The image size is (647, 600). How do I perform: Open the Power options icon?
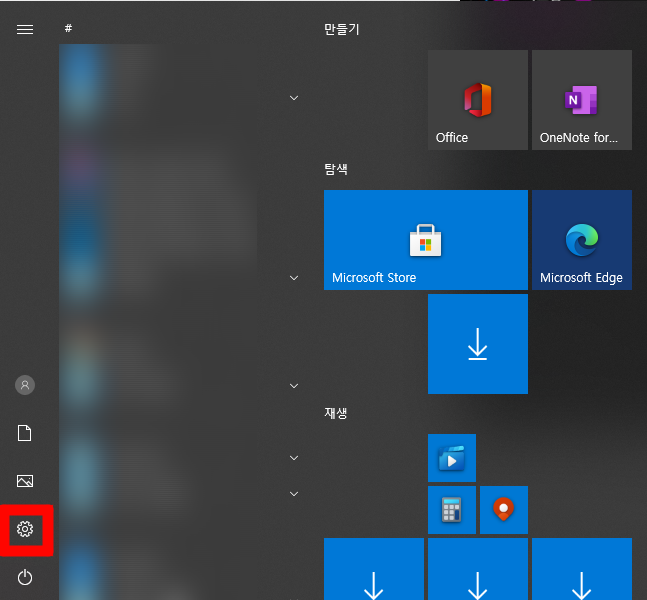[25, 577]
